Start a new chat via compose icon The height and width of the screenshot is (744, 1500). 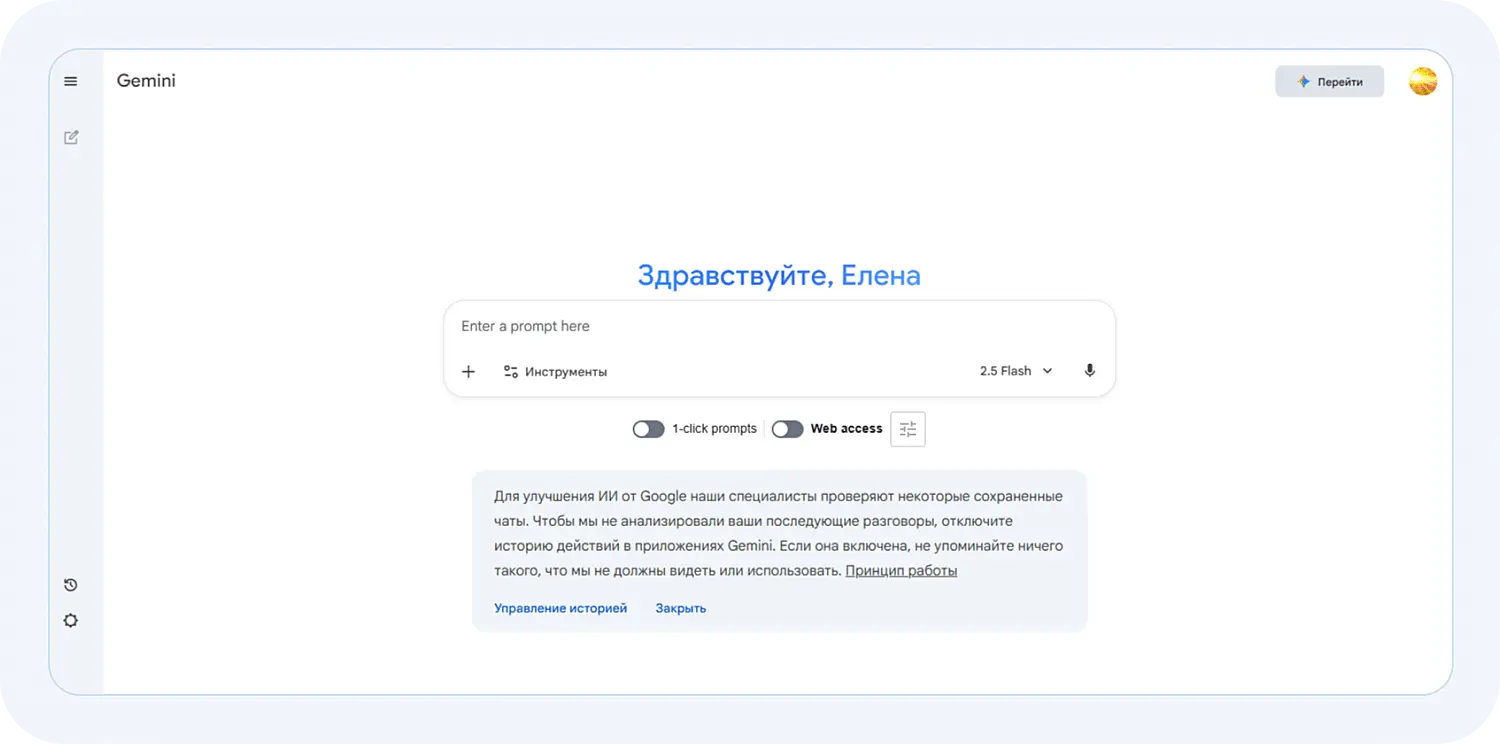coord(70,137)
